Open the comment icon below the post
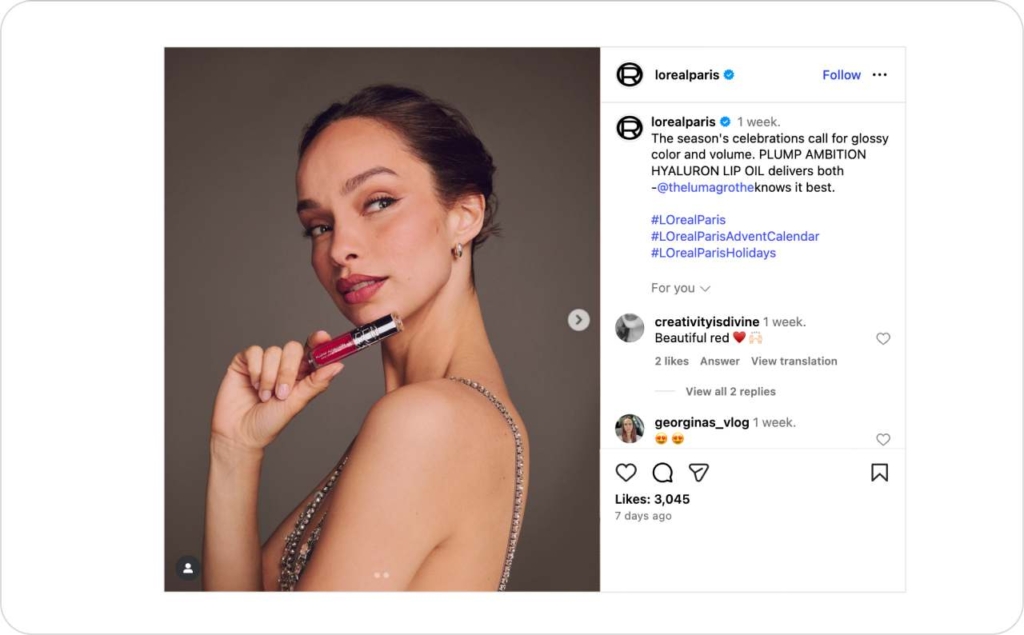This screenshot has width=1024, height=635. click(x=662, y=472)
